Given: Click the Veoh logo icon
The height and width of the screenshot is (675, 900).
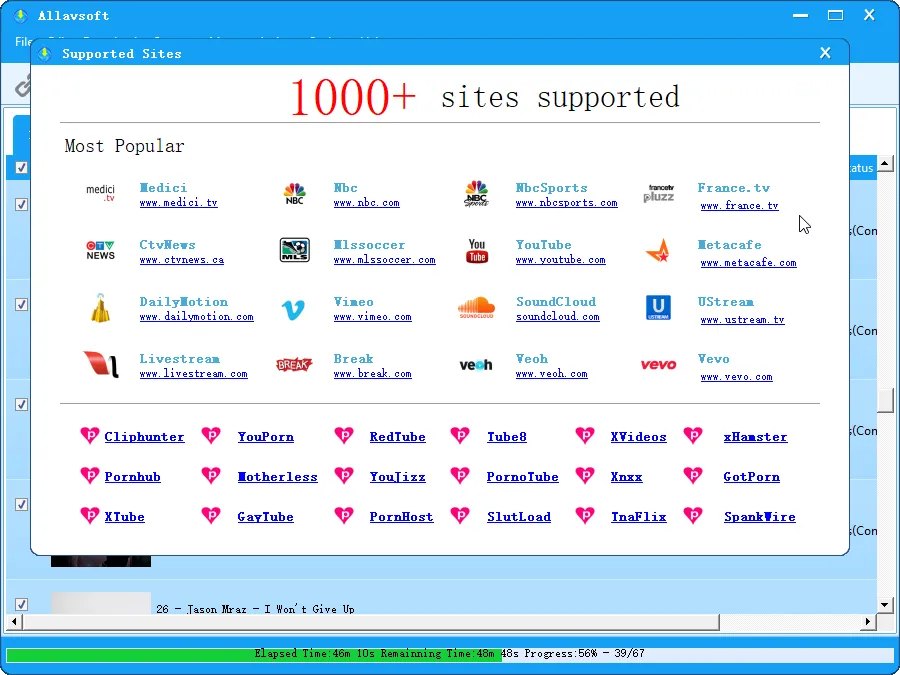Looking at the screenshot, I should (476, 364).
